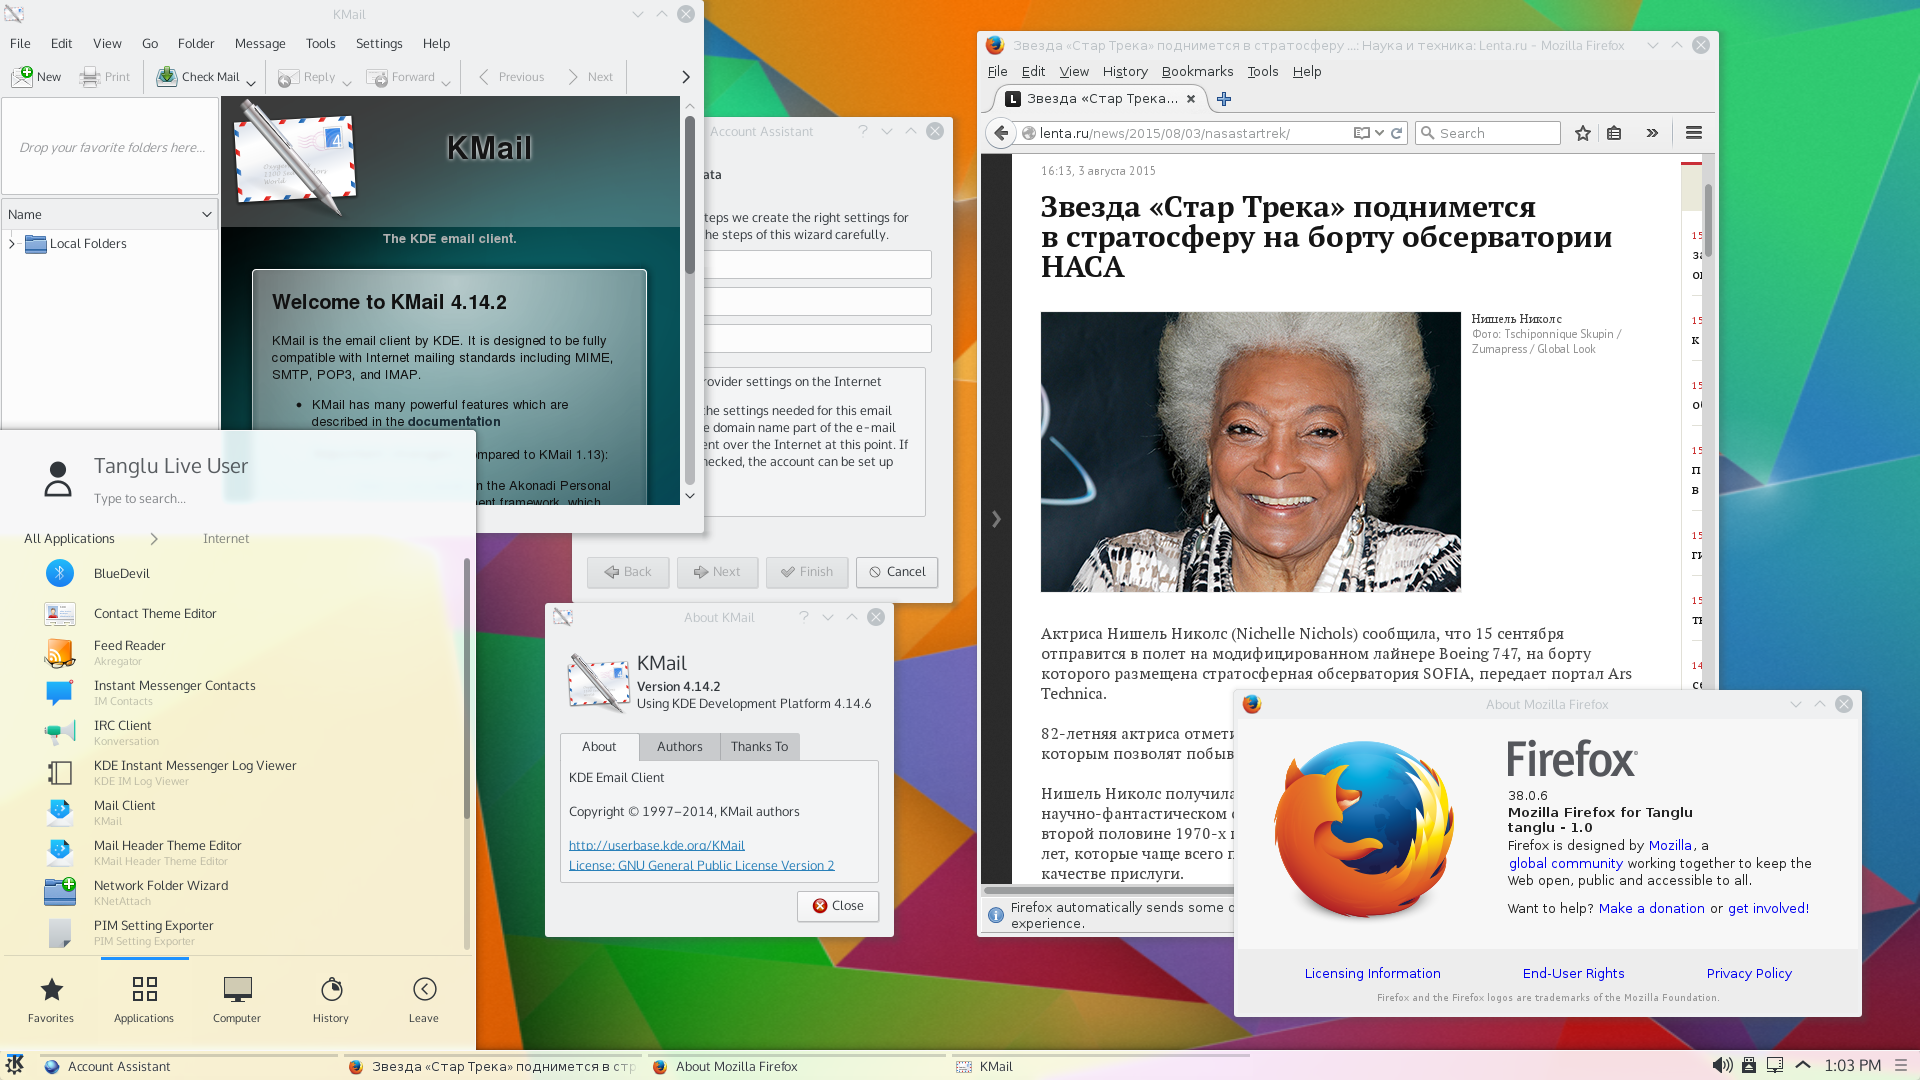Show hidden system tray icons arrow
The width and height of the screenshot is (1920, 1080).
1803,1066
